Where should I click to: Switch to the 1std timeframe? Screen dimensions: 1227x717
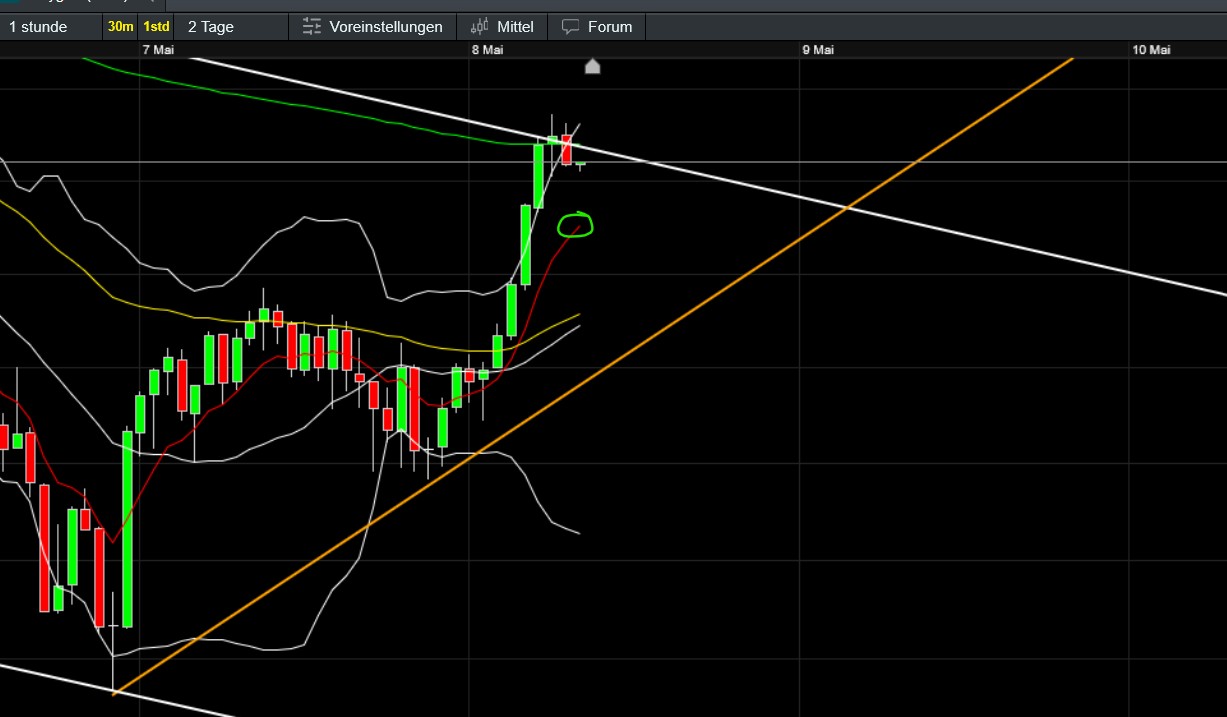[155, 26]
